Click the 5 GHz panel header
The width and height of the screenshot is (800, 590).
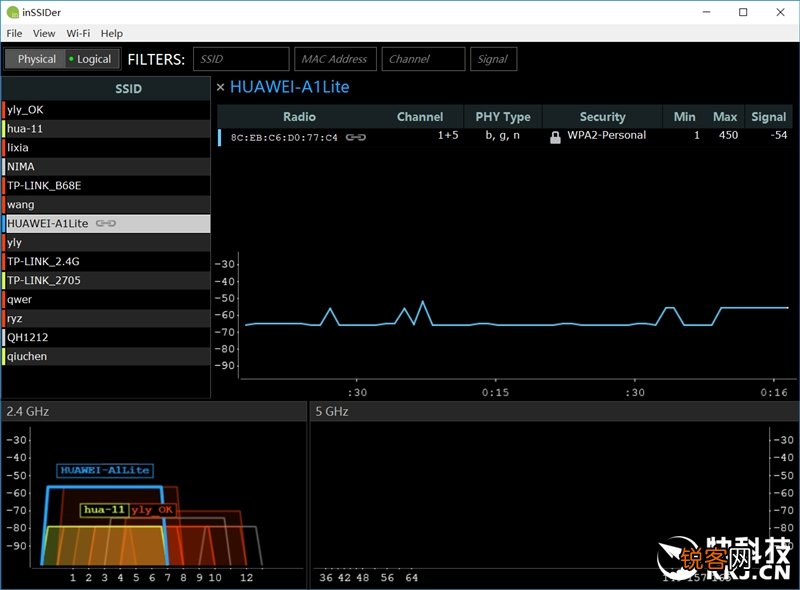click(555, 411)
